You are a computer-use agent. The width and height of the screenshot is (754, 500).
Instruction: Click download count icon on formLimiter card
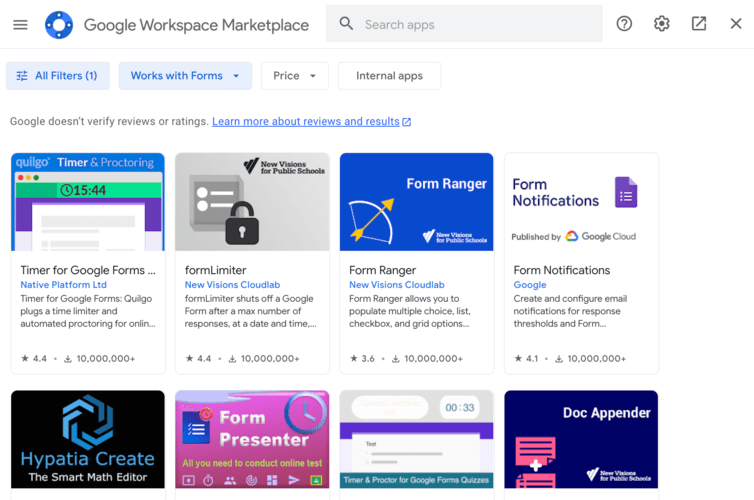tap(232, 359)
